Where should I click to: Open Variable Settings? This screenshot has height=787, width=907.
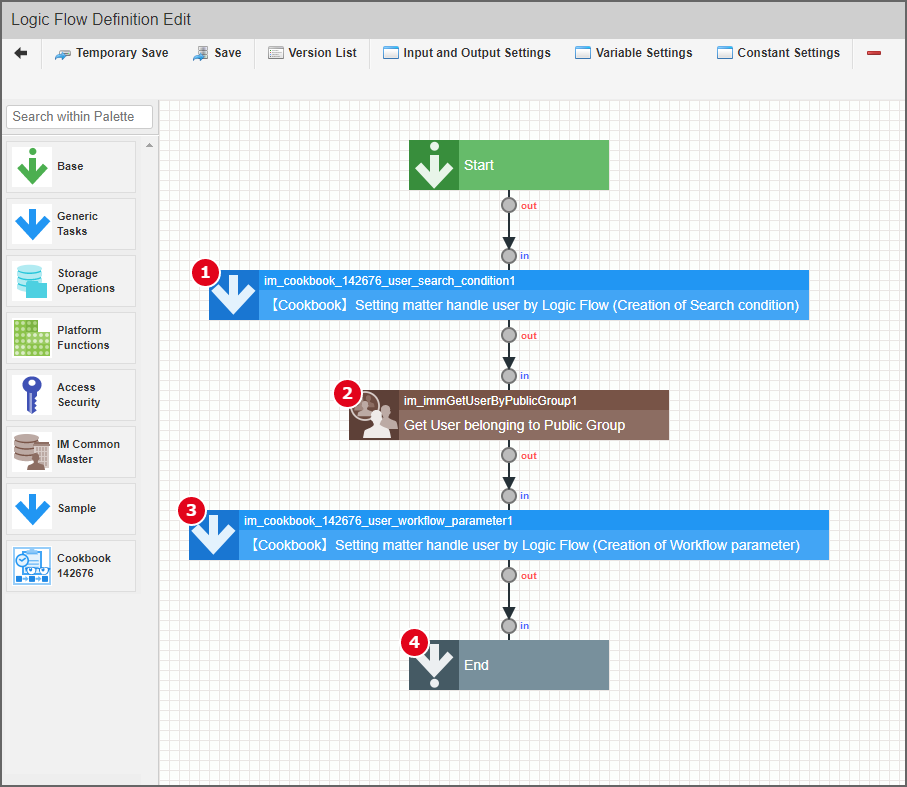tap(633, 53)
